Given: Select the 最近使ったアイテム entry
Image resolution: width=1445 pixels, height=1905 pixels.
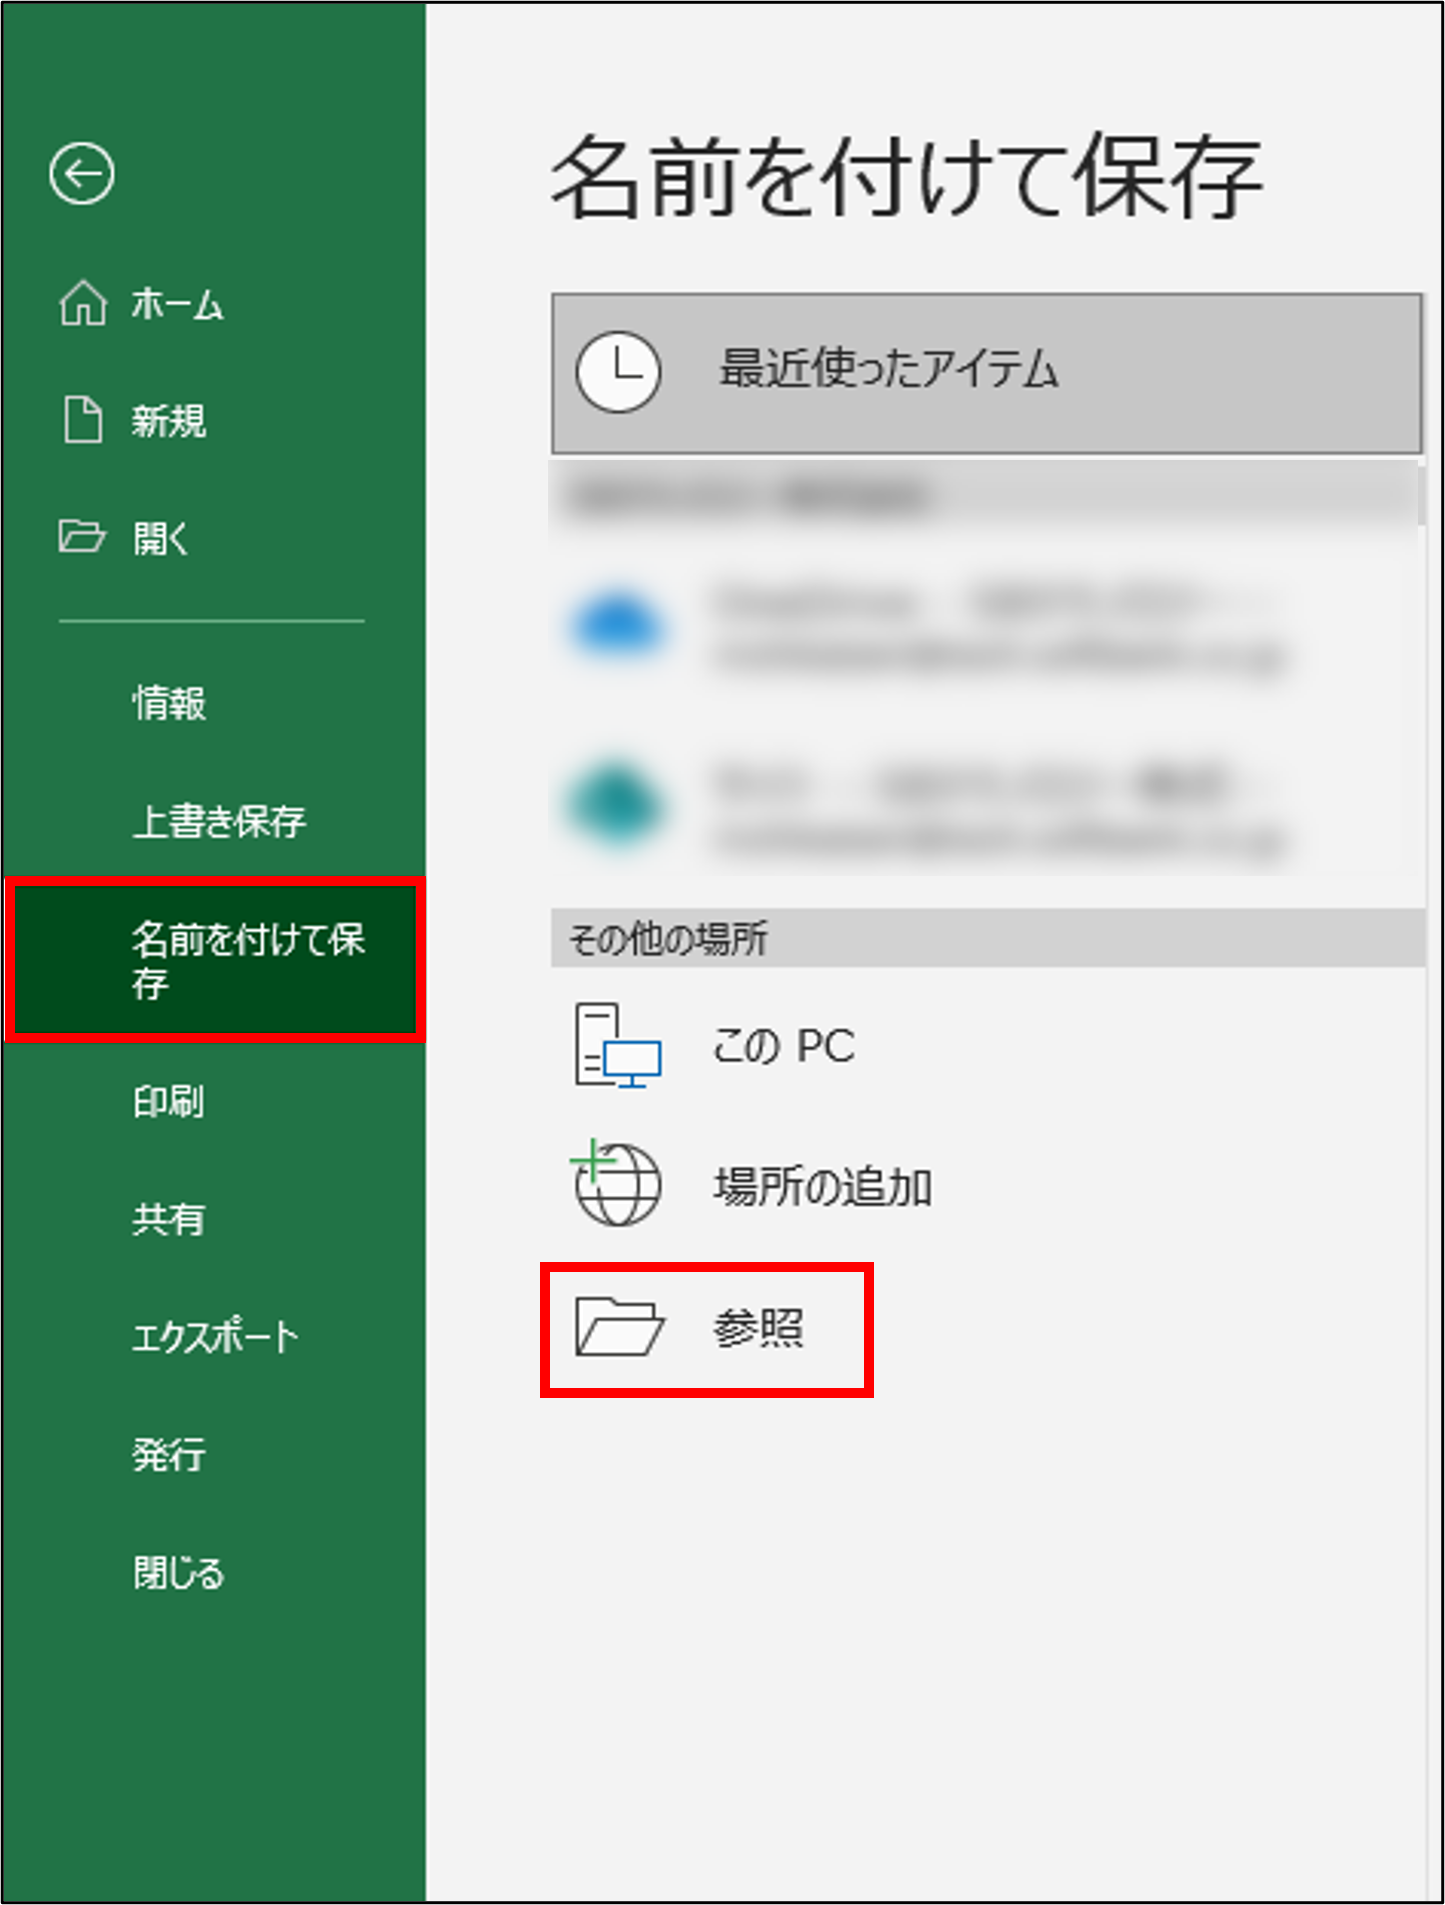Looking at the screenshot, I should [x=987, y=373].
